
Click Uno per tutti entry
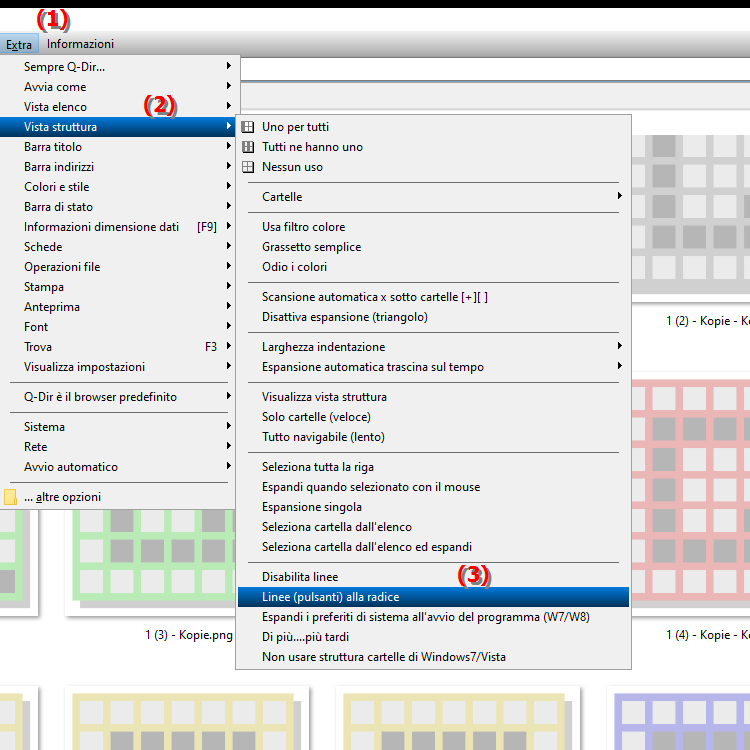pyautogui.click(x=433, y=127)
